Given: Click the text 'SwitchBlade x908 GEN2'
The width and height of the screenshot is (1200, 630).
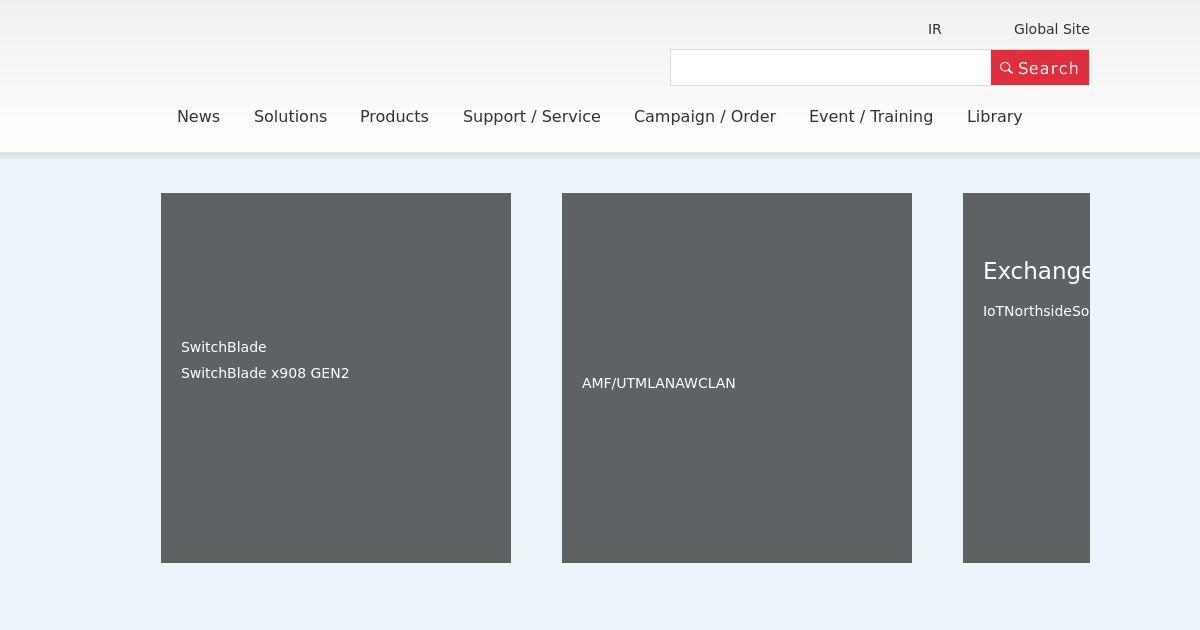Looking at the screenshot, I should pos(265,373).
